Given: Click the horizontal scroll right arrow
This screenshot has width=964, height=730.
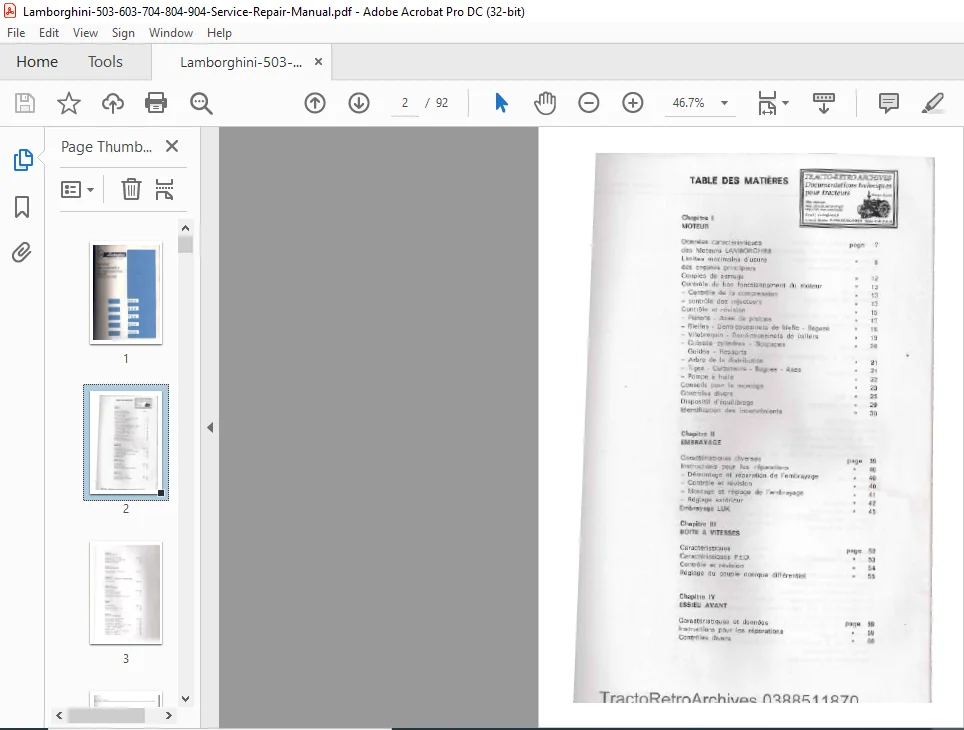Looking at the screenshot, I should tap(168, 715).
